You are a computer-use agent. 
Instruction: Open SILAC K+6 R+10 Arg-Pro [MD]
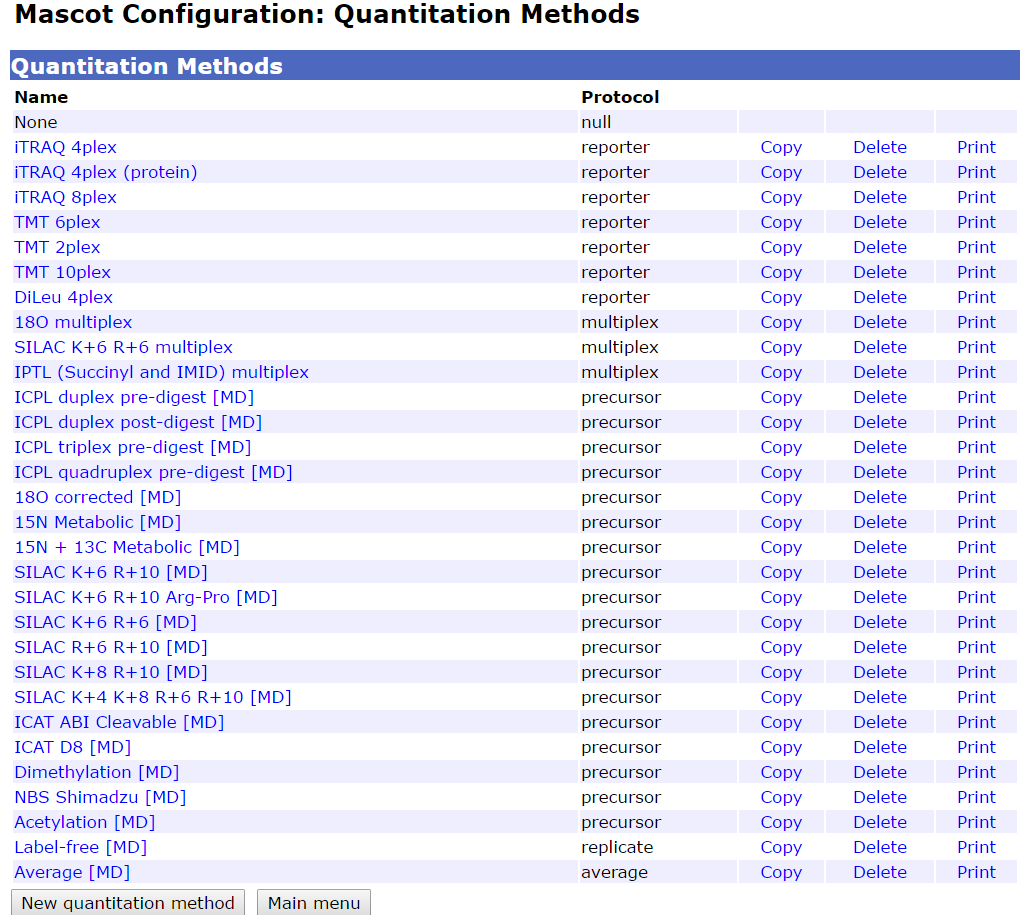(146, 597)
